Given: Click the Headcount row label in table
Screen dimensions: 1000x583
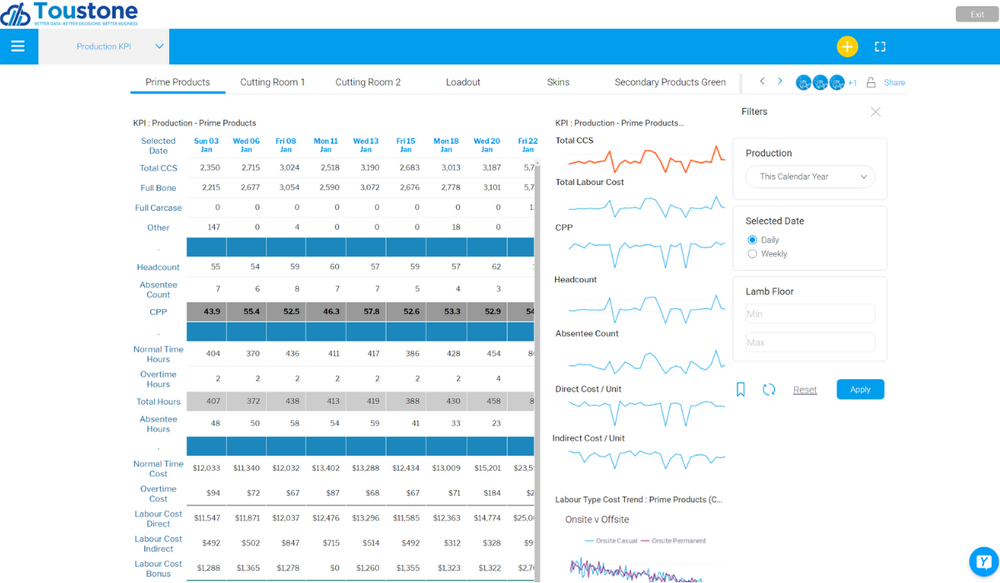Looking at the screenshot, I should [158, 267].
